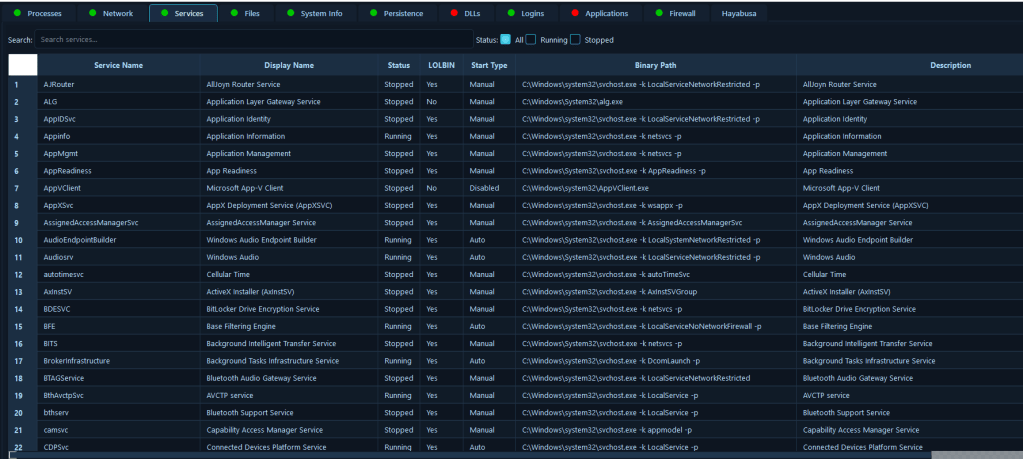Toggle the All status filter checkbox
Viewport: 1023px width, 459px height.
(x=505, y=40)
